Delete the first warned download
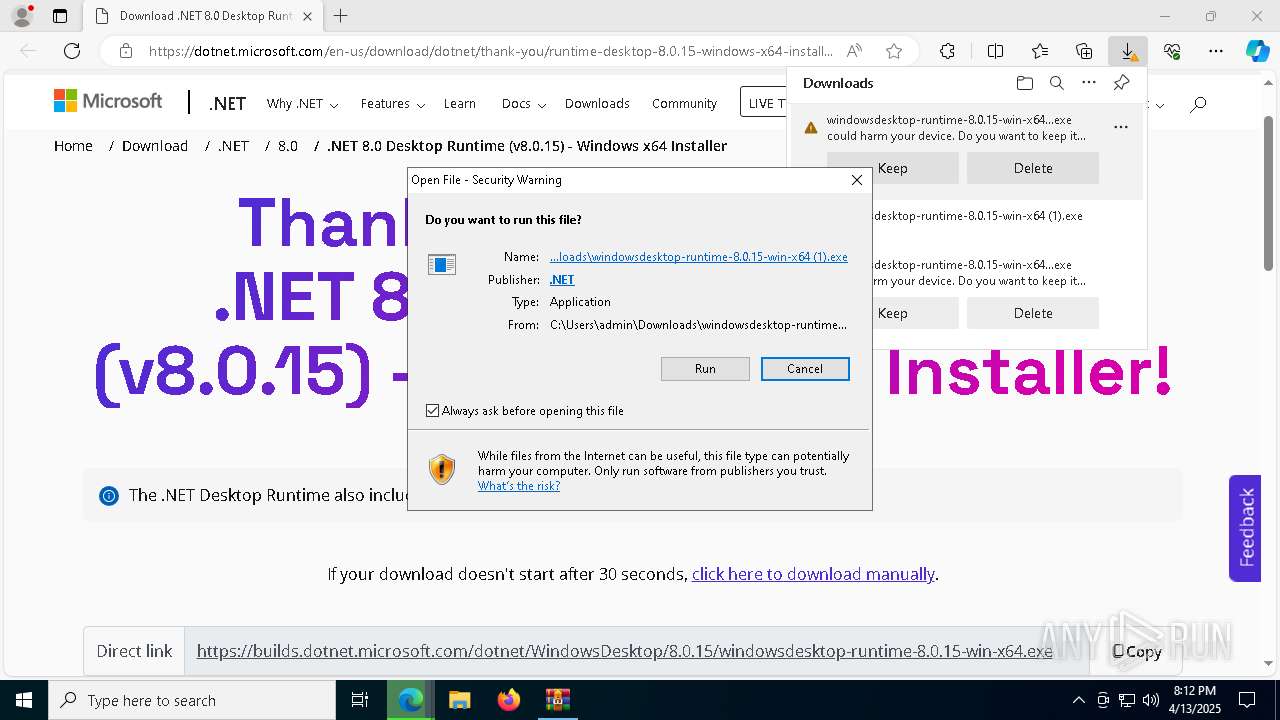1280x720 pixels. tap(1033, 168)
